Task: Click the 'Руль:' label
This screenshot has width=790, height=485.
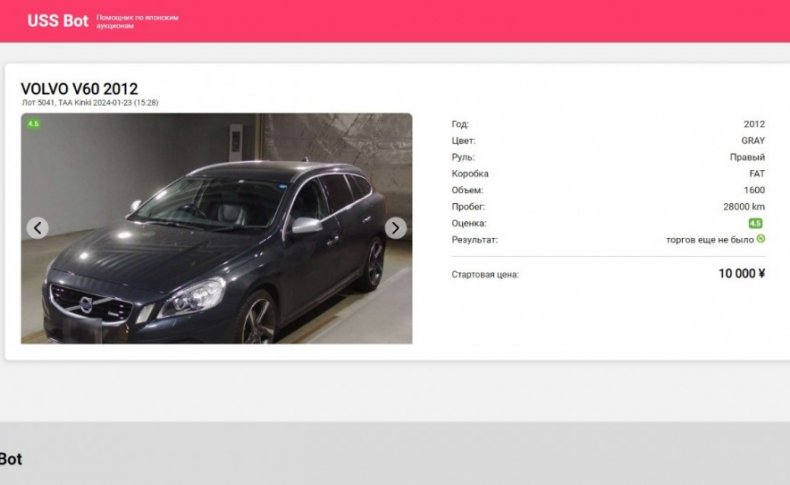Action: pyautogui.click(x=463, y=157)
